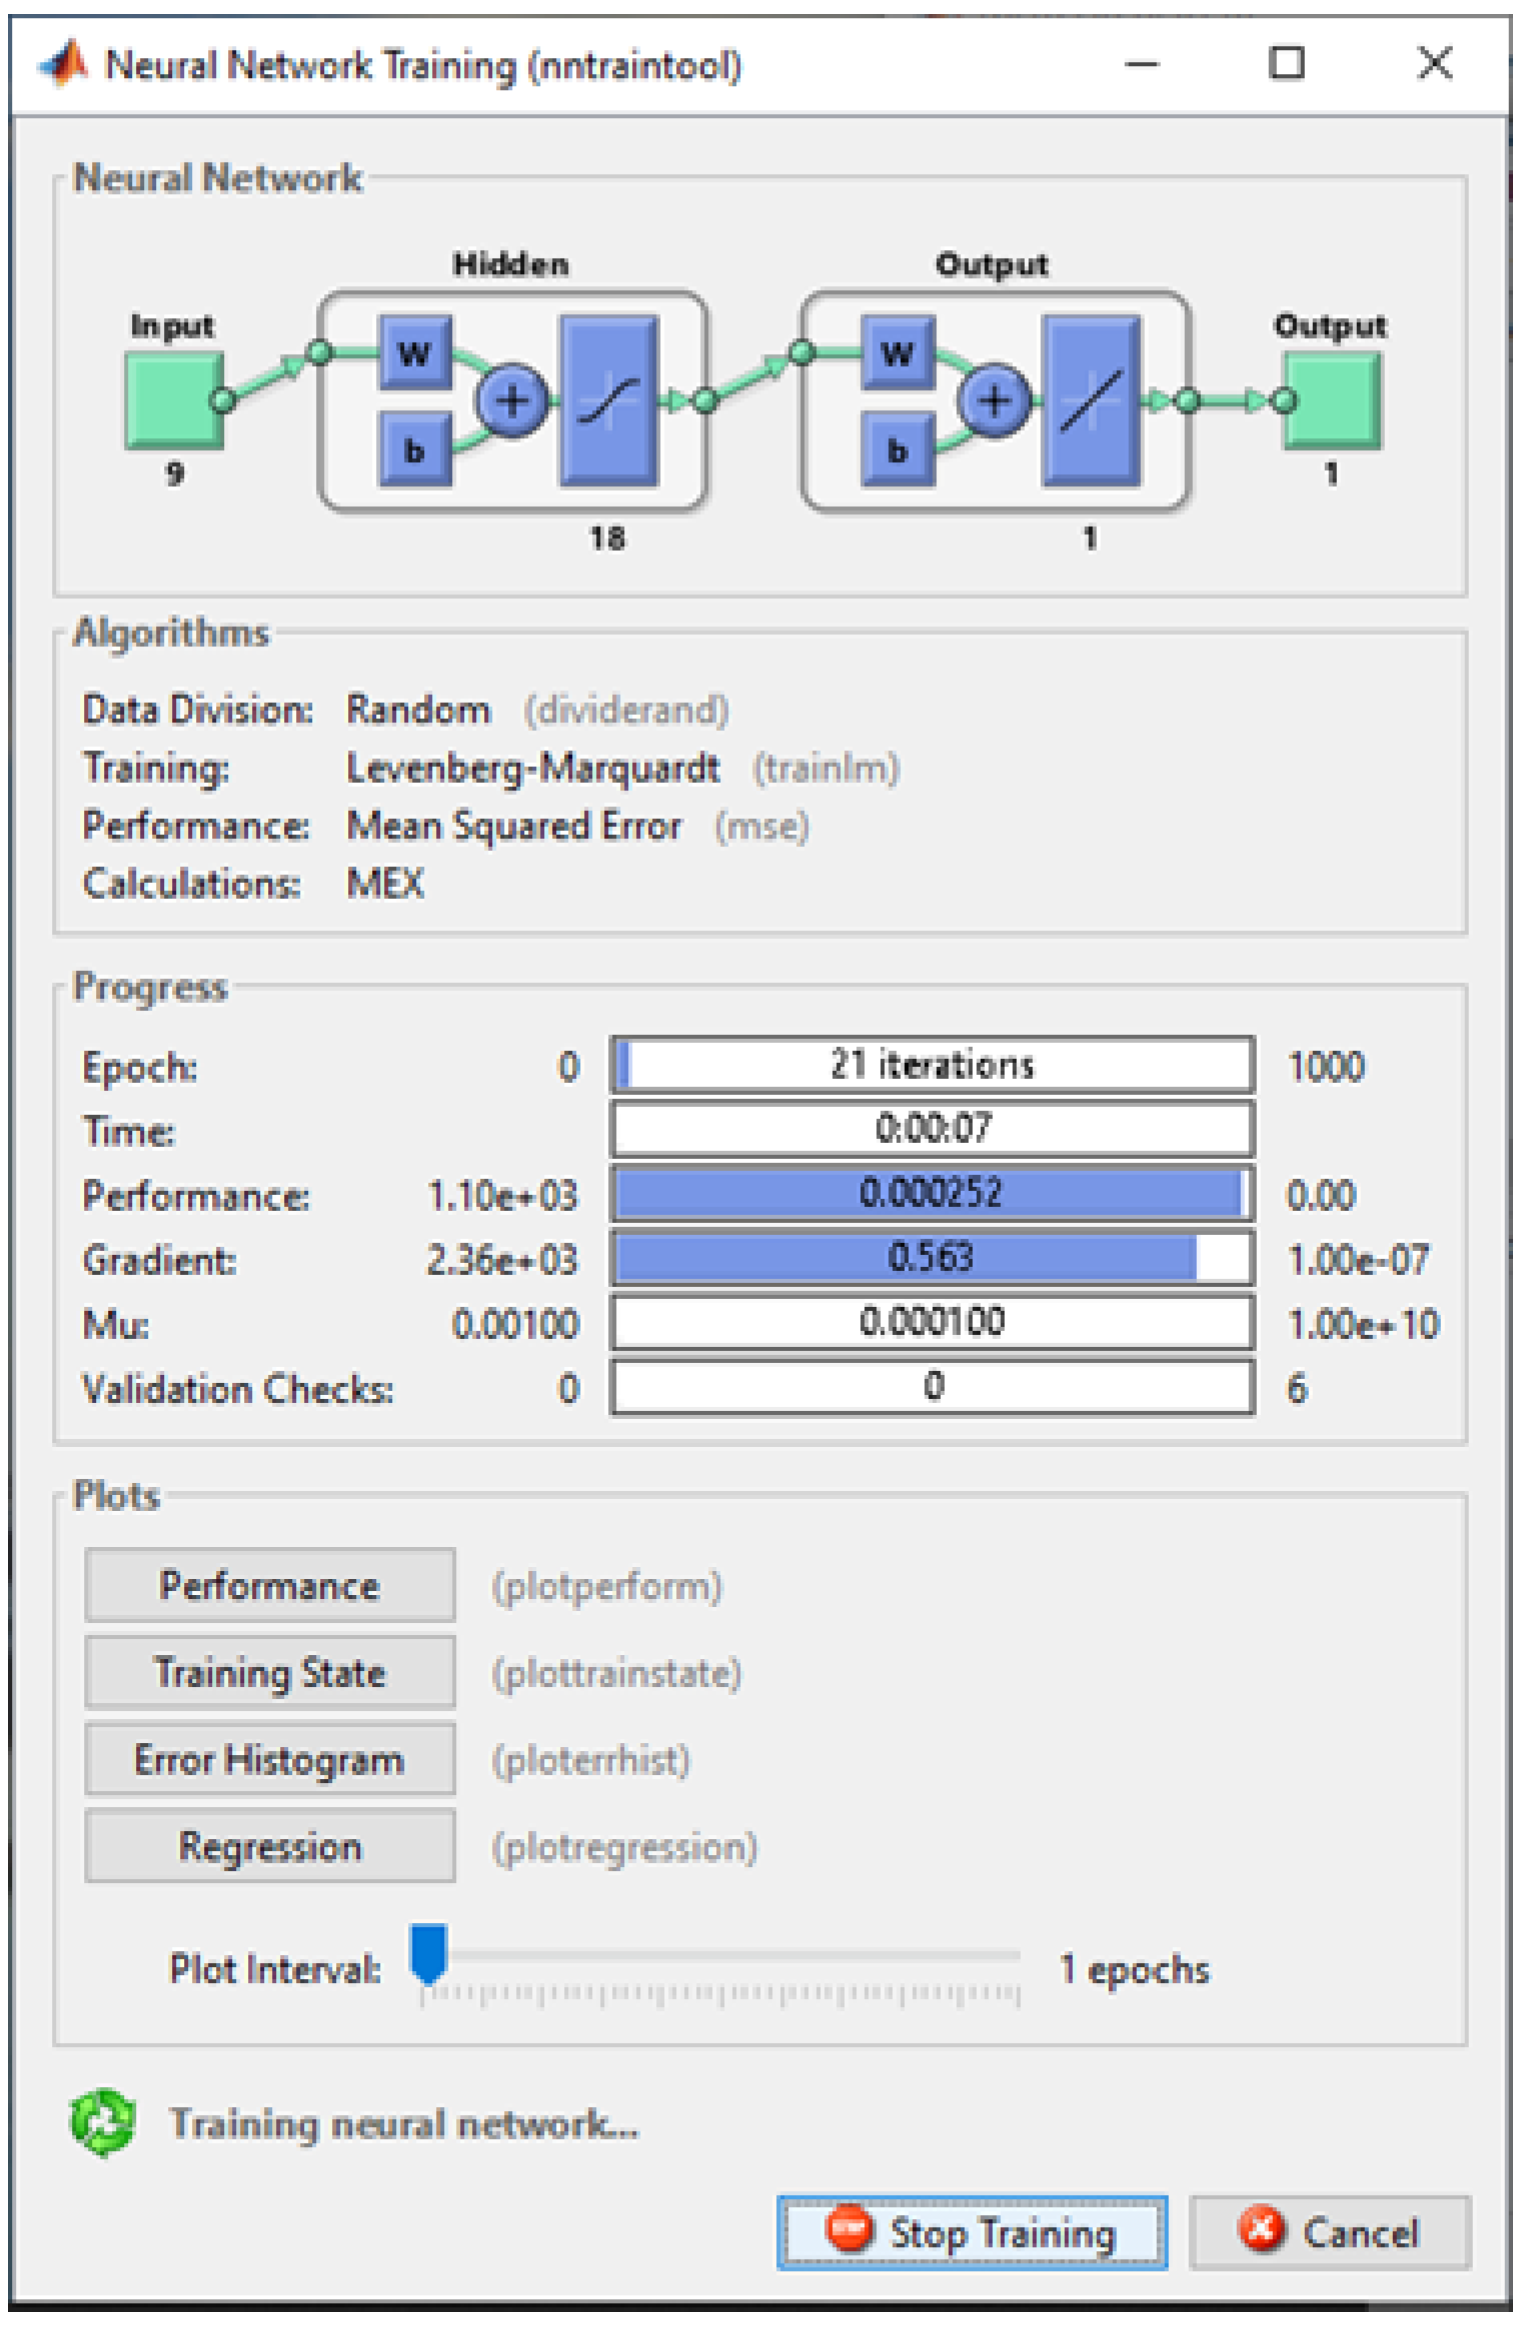Screen dimensions: 1528x2325
Task: Click the green Output block in diagram
Action: (x=1333, y=401)
